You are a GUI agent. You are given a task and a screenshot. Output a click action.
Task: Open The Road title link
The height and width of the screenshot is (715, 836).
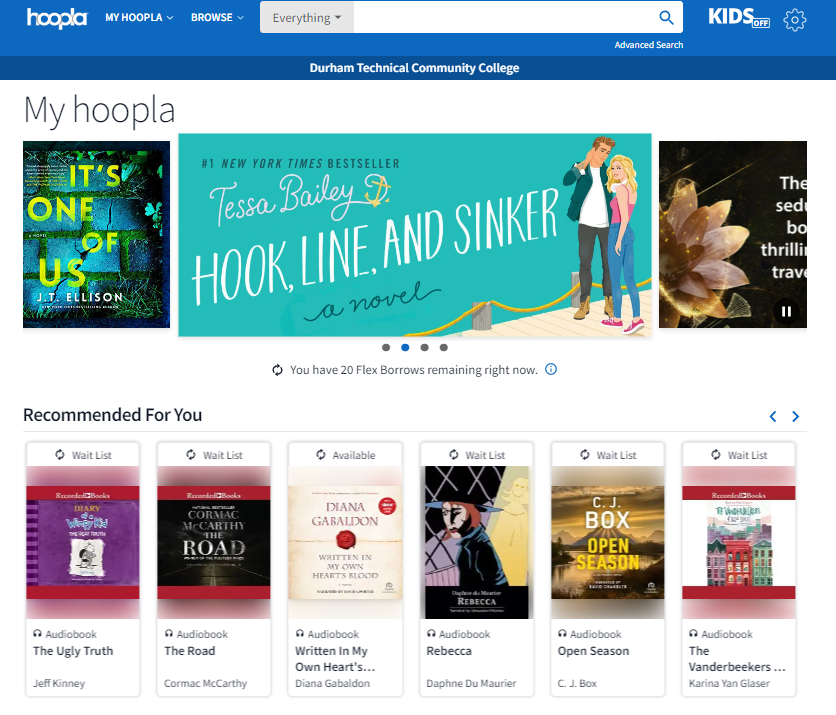click(190, 651)
